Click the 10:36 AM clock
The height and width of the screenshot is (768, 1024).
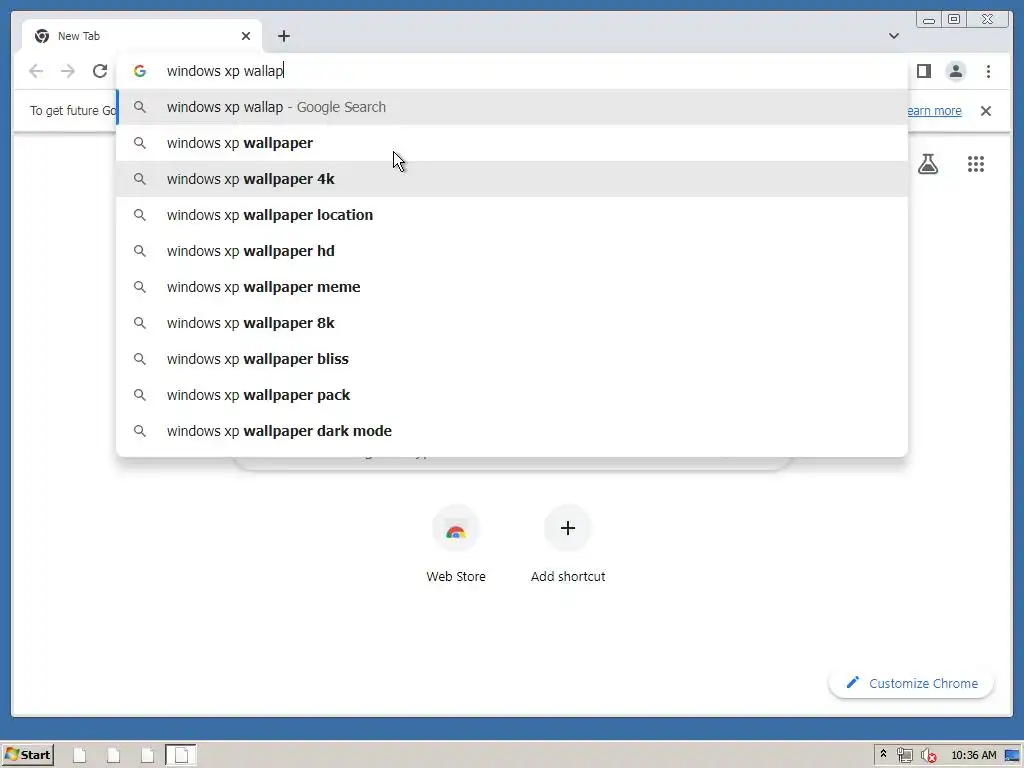click(x=974, y=755)
